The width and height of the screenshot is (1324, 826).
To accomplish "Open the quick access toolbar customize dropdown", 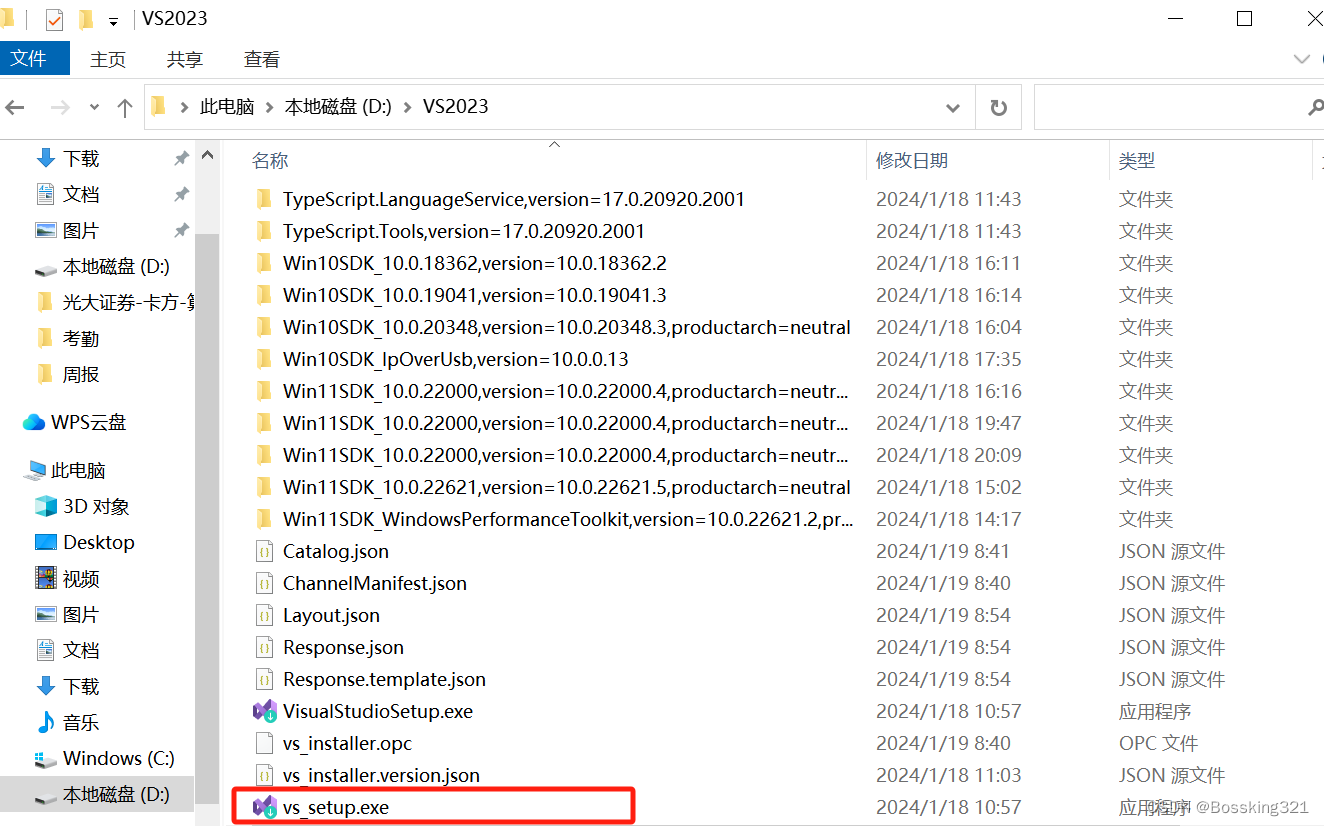I will [x=113, y=21].
